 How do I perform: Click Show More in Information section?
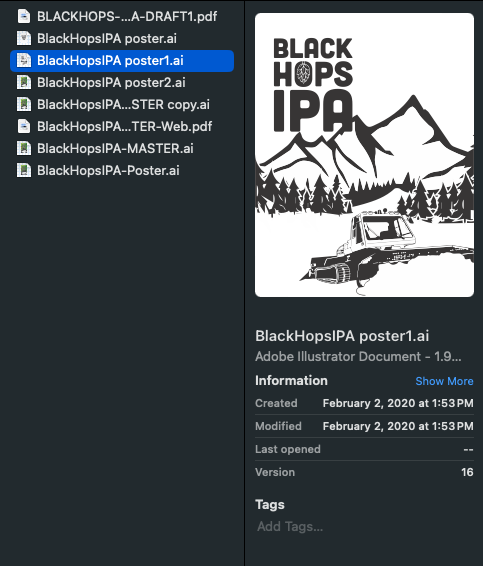[444, 381]
